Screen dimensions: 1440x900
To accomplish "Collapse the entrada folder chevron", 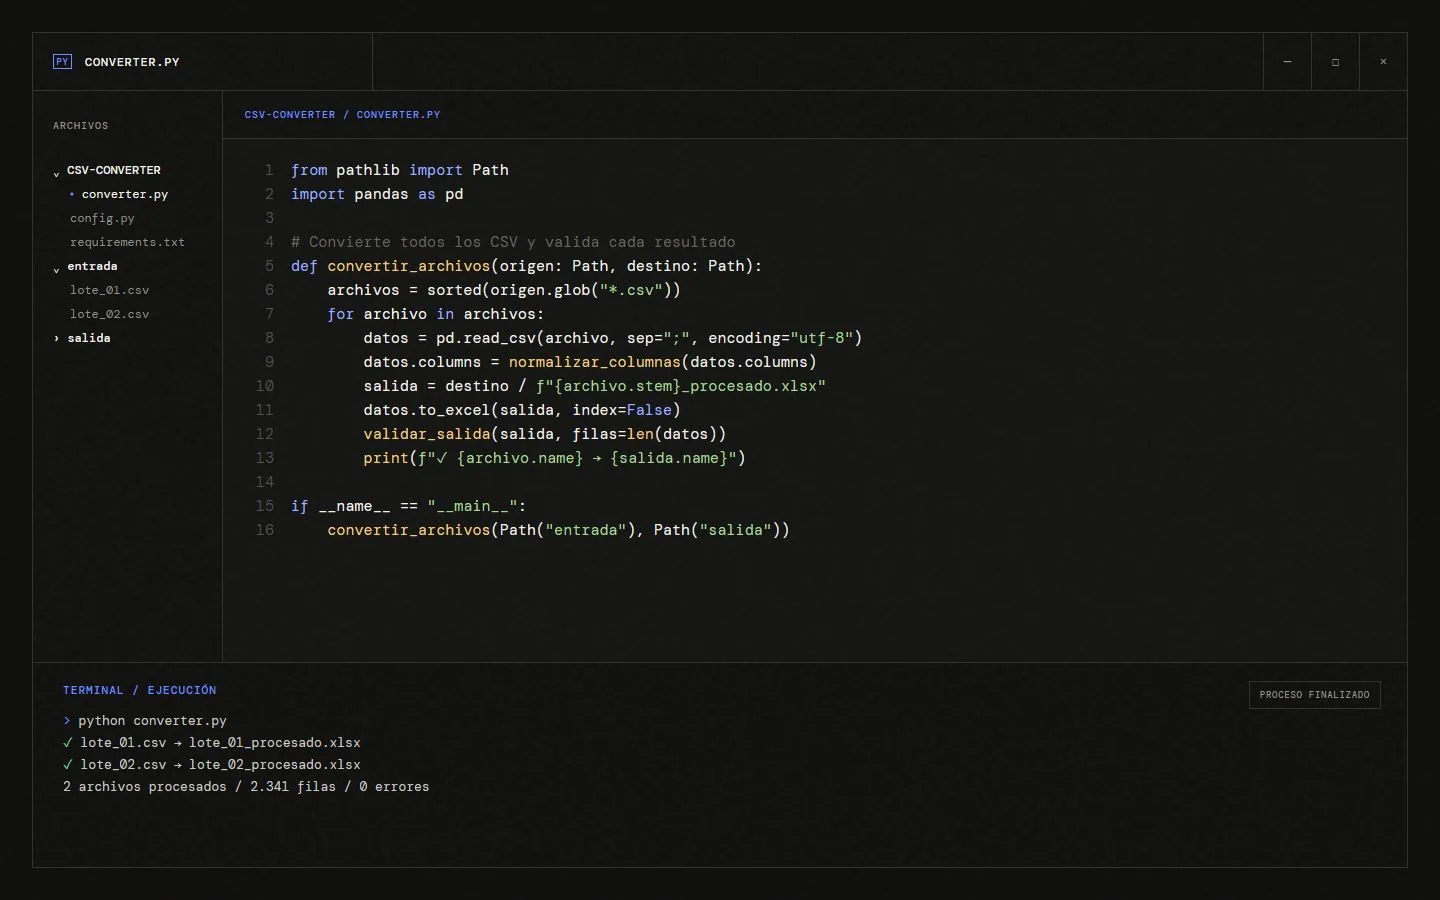I will click(56, 268).
